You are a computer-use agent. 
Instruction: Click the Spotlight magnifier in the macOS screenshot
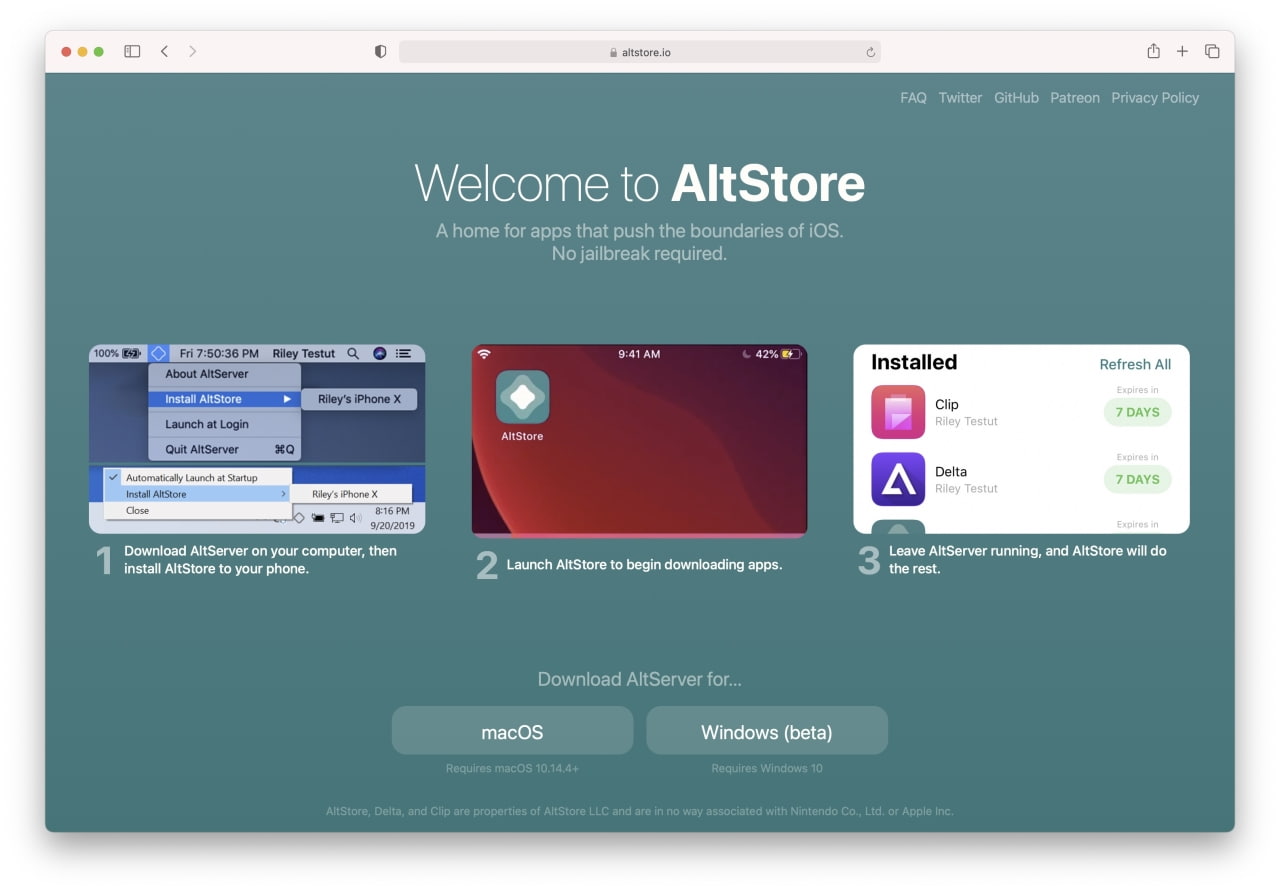click(x=353, y=353)
